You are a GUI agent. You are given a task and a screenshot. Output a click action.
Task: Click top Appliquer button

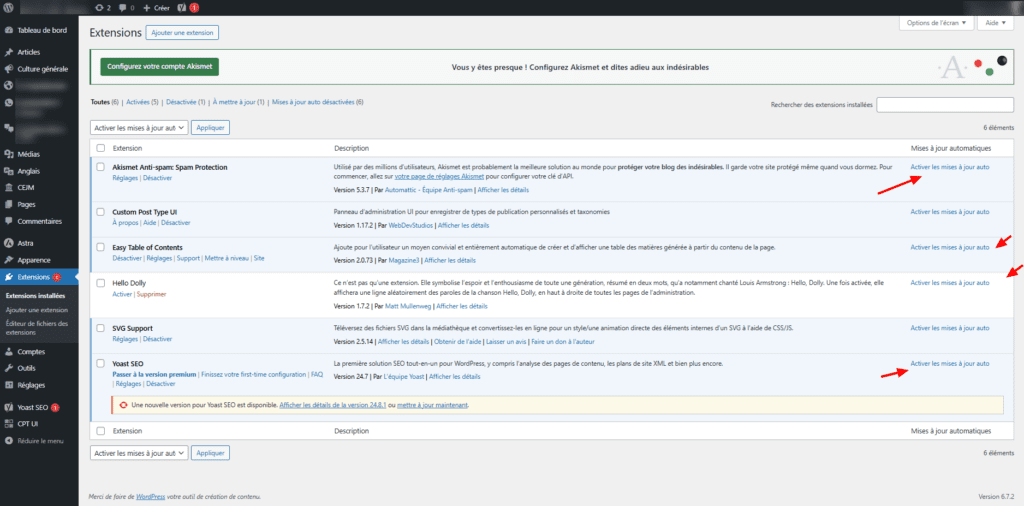pyautogui.click(x=211, y=129)
